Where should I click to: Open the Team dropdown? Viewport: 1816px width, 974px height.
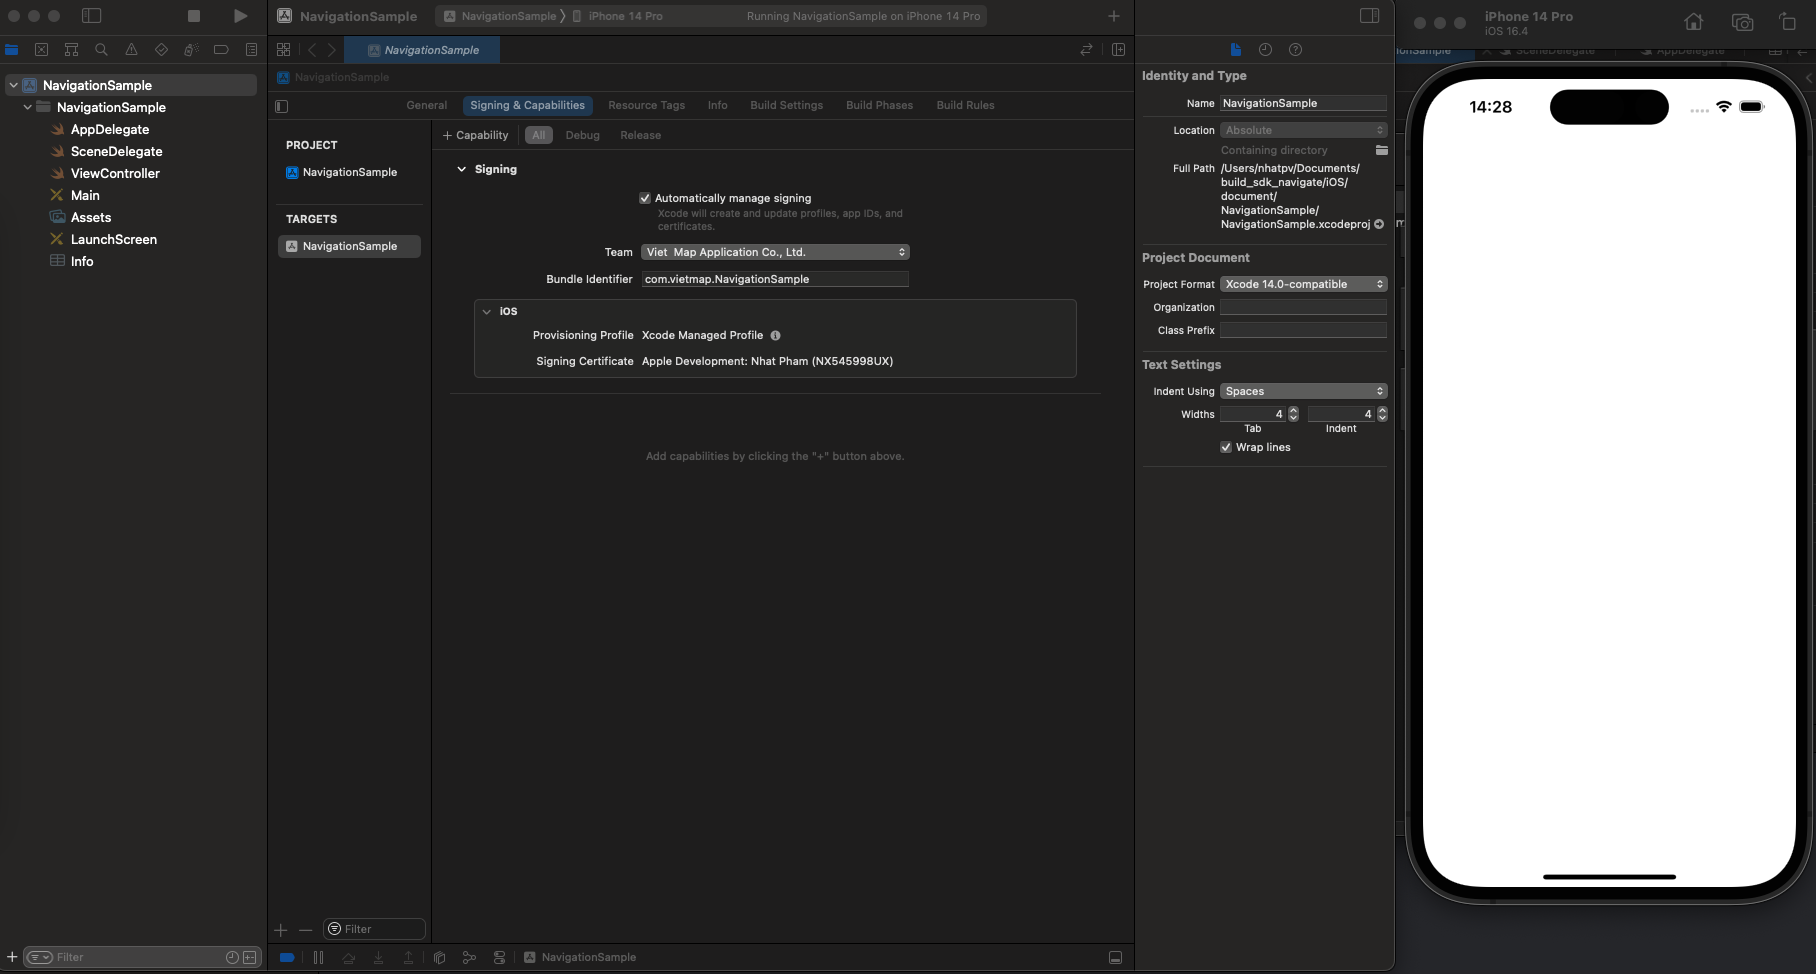click(775, 252)
